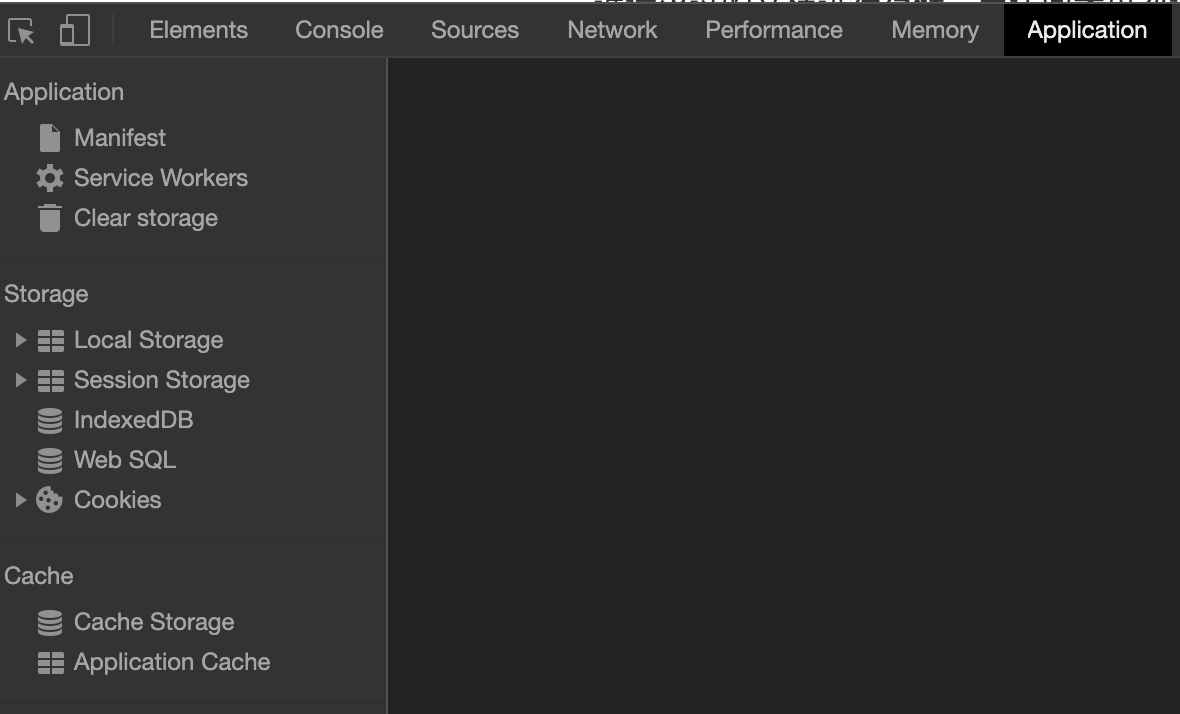Open the Performance tab

(x=773, y=30)
